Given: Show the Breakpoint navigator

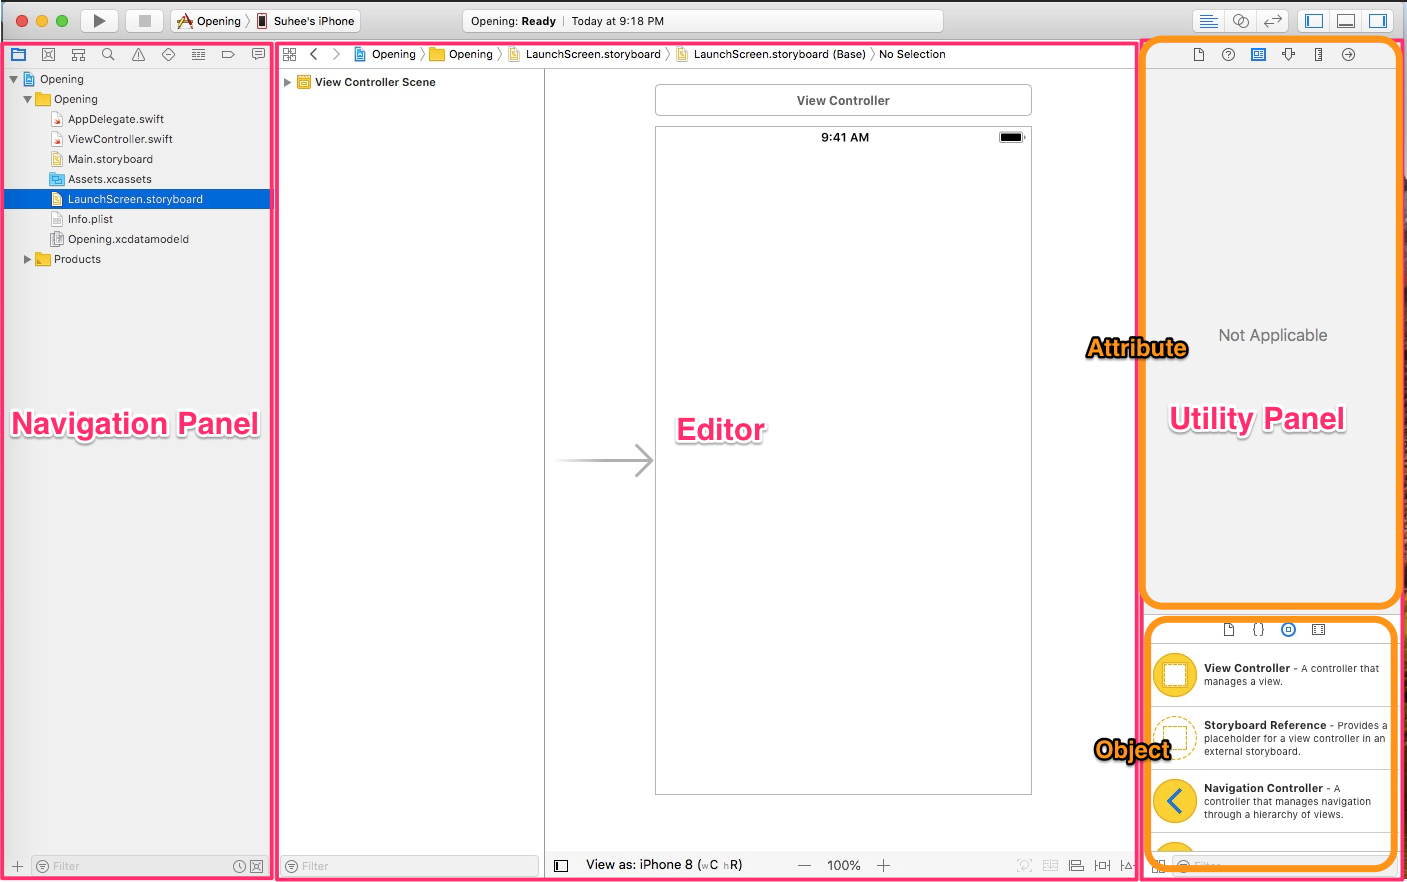Looking at the screenshot, I should click(x=228, y=54).
